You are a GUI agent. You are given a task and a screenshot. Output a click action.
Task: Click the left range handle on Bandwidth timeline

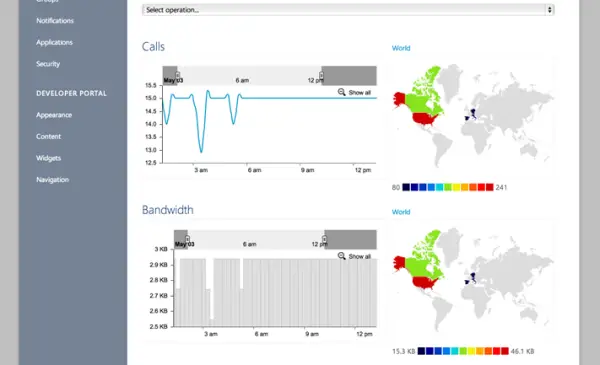pyautogui.click(x=188, y=239)
